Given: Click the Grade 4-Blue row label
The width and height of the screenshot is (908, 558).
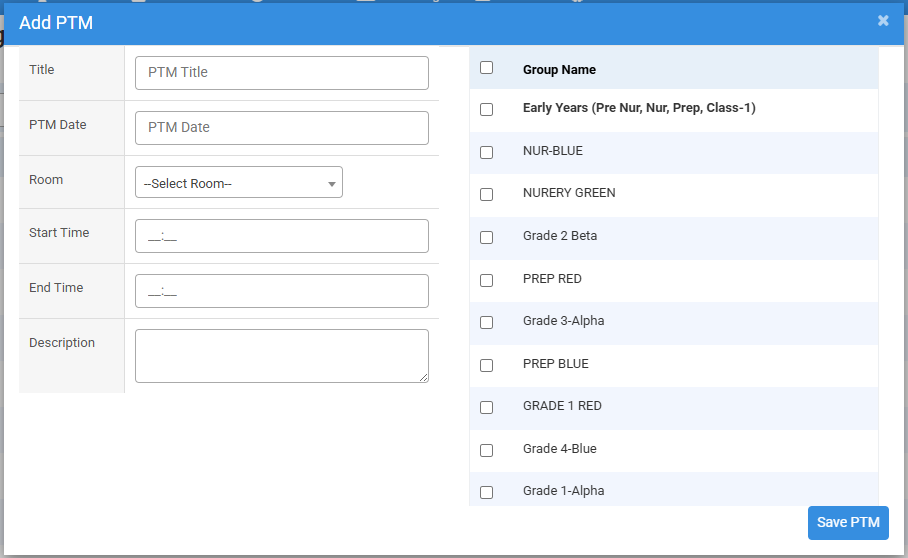Looking at the screenshot, I should point(559,449).
